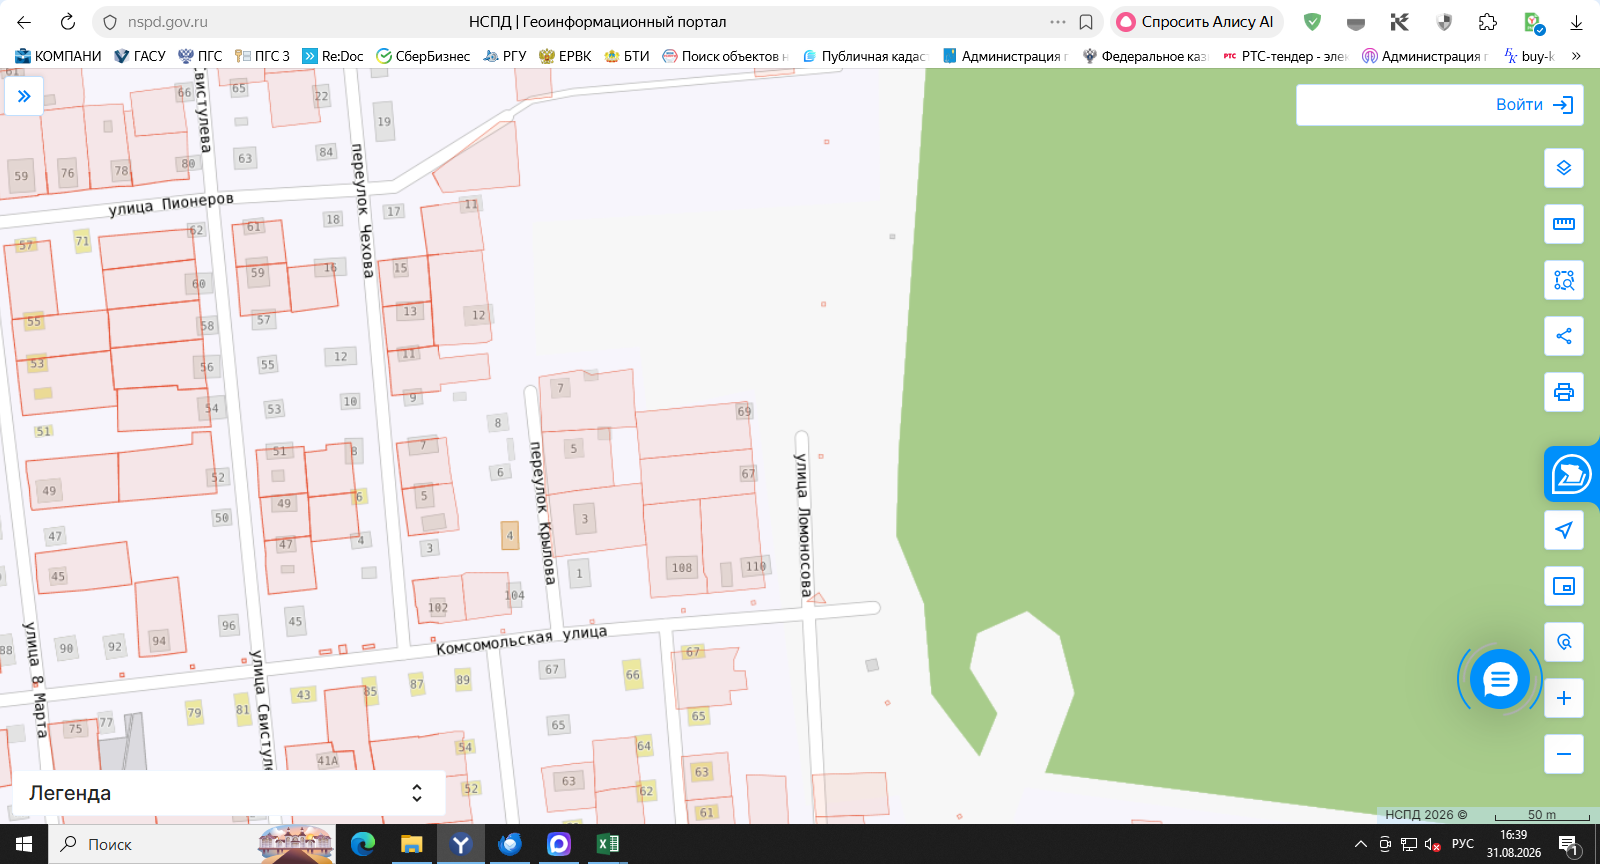Expand the left sidebar with double chevron
This screenshot has width=1600, height=864.
[24, 96]
